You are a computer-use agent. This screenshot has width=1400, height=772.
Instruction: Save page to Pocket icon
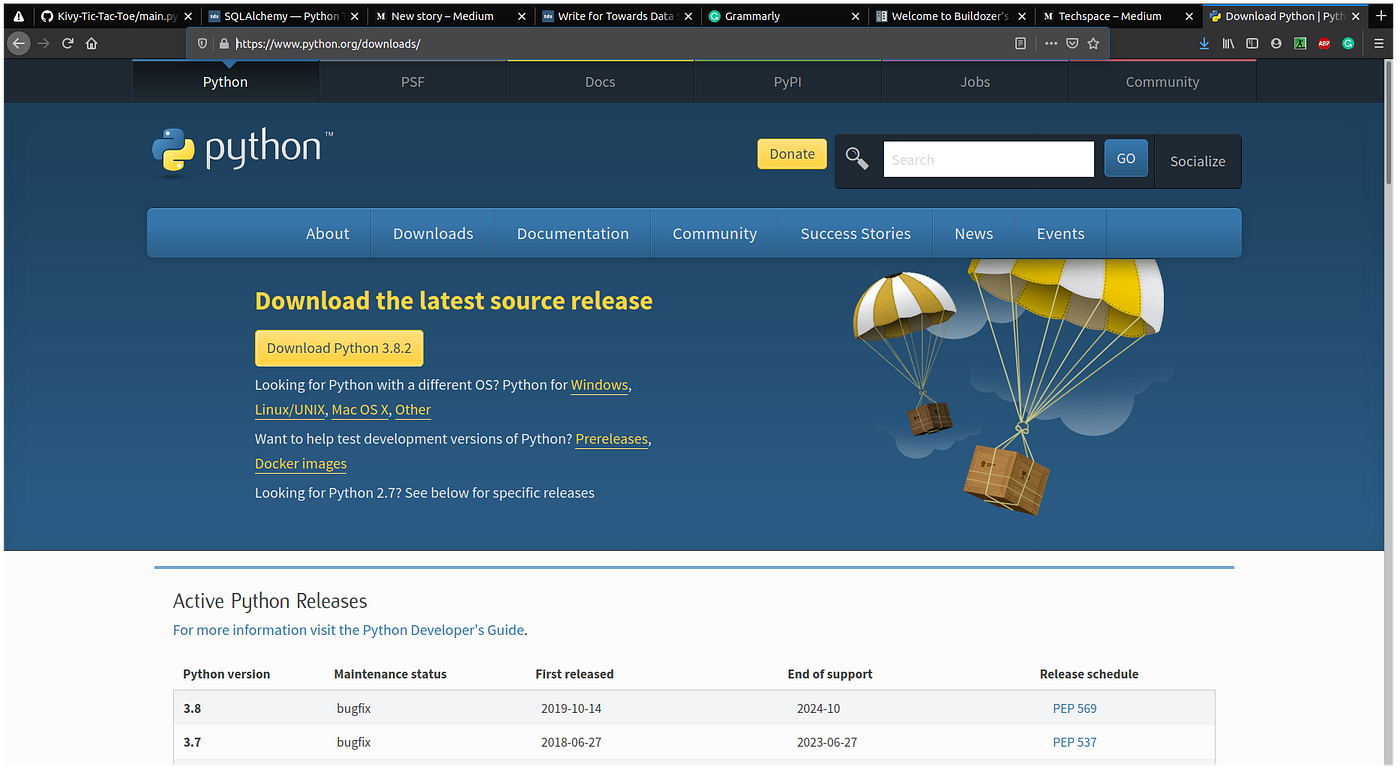click(1072, 44)
